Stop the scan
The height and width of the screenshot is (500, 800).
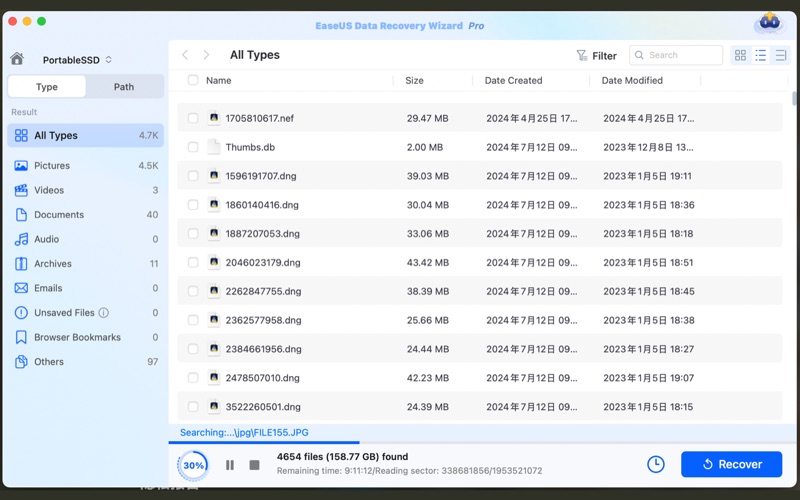255,465
